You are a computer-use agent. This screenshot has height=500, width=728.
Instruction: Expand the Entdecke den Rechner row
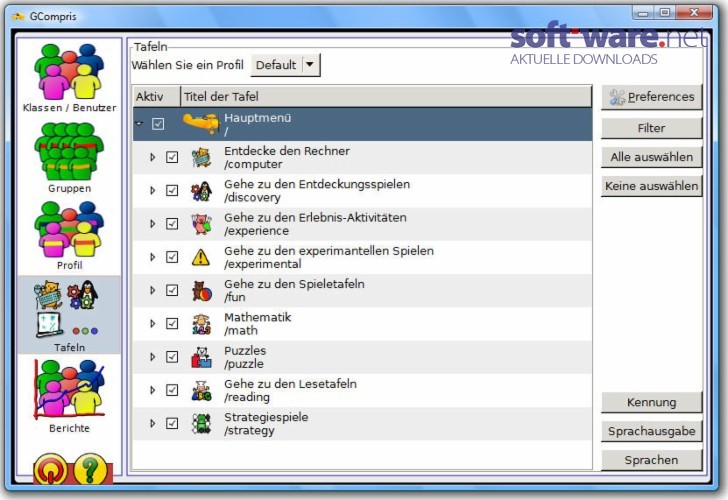(x=152, y=157)
